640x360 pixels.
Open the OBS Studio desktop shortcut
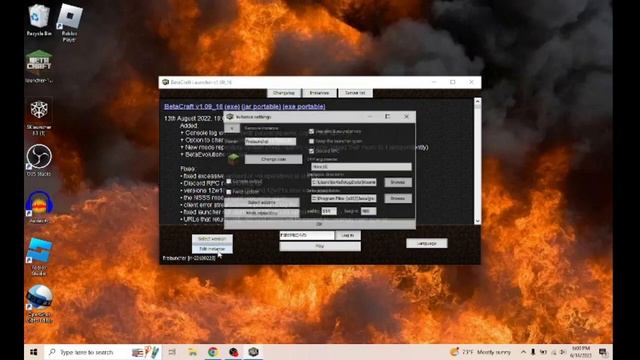pyautogui.click(x=39, y=160)
